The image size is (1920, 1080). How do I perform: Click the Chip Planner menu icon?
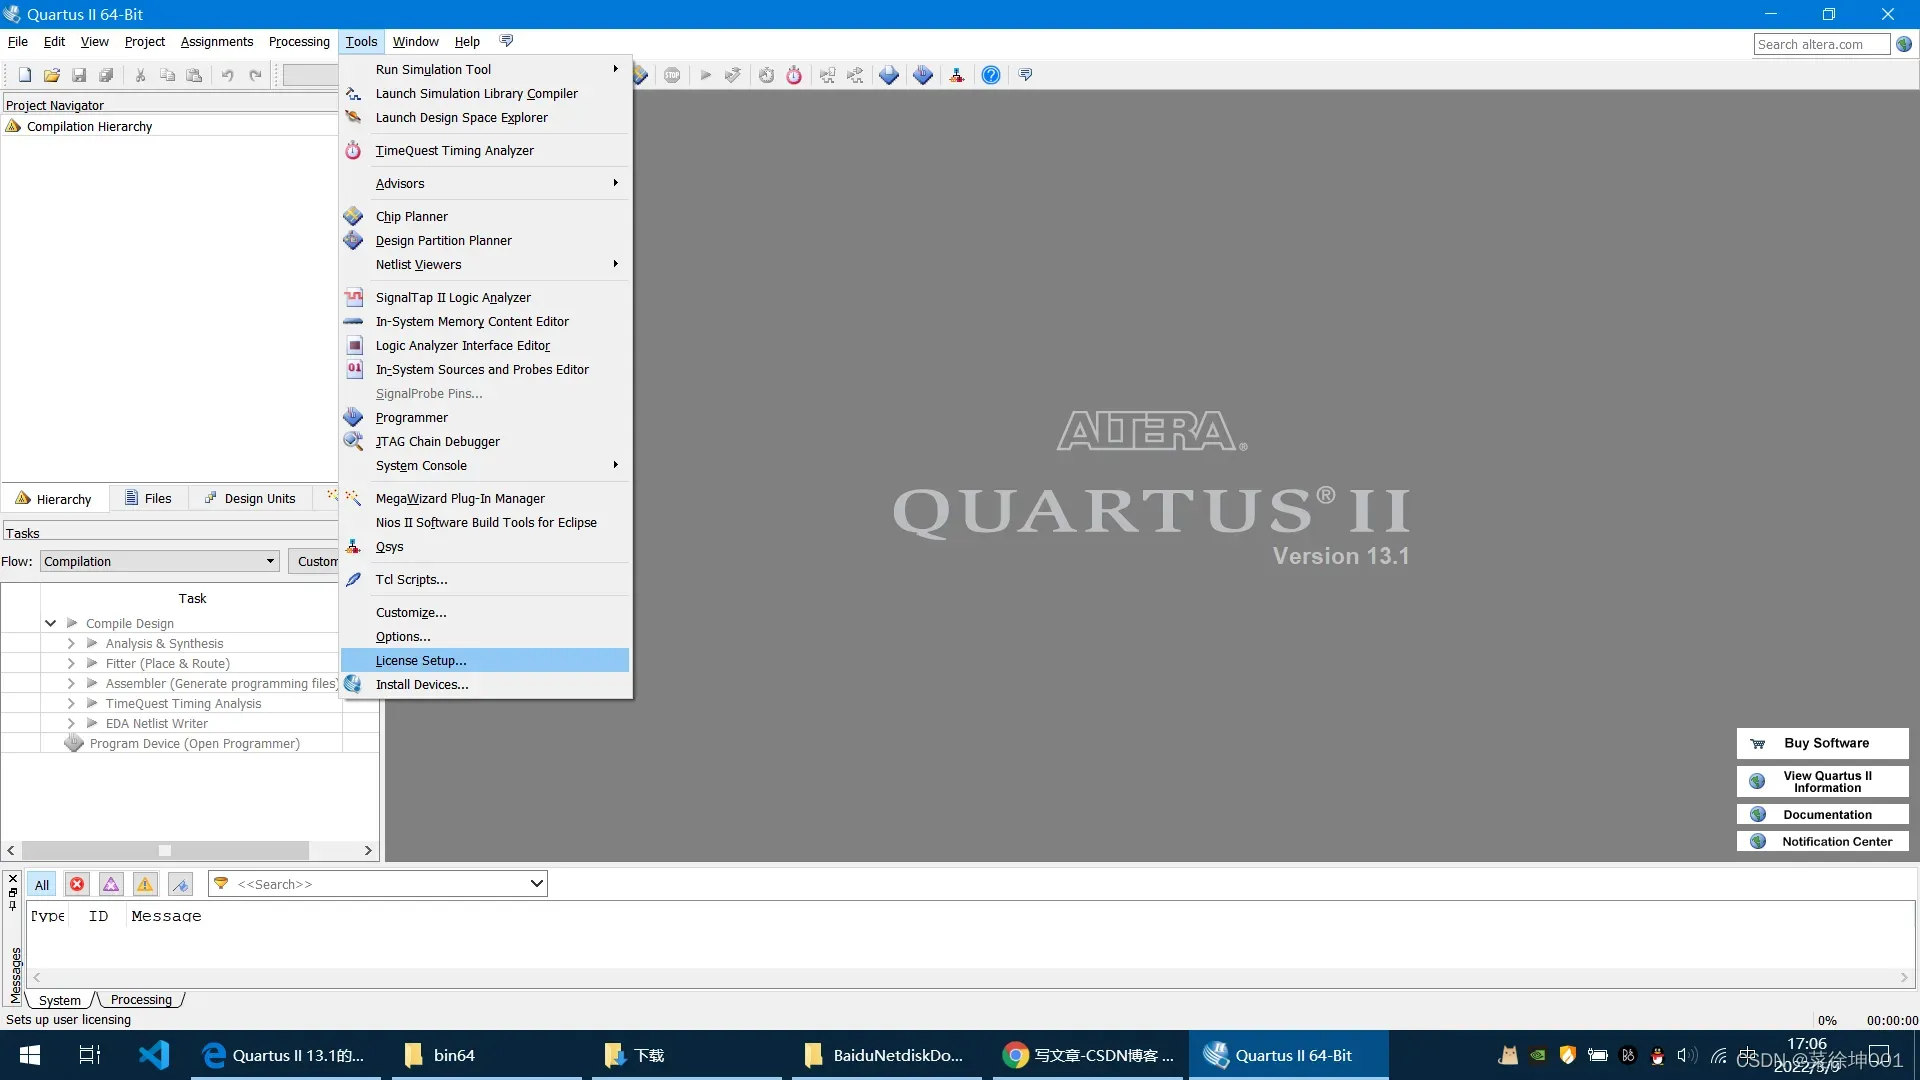click(353, 216)
